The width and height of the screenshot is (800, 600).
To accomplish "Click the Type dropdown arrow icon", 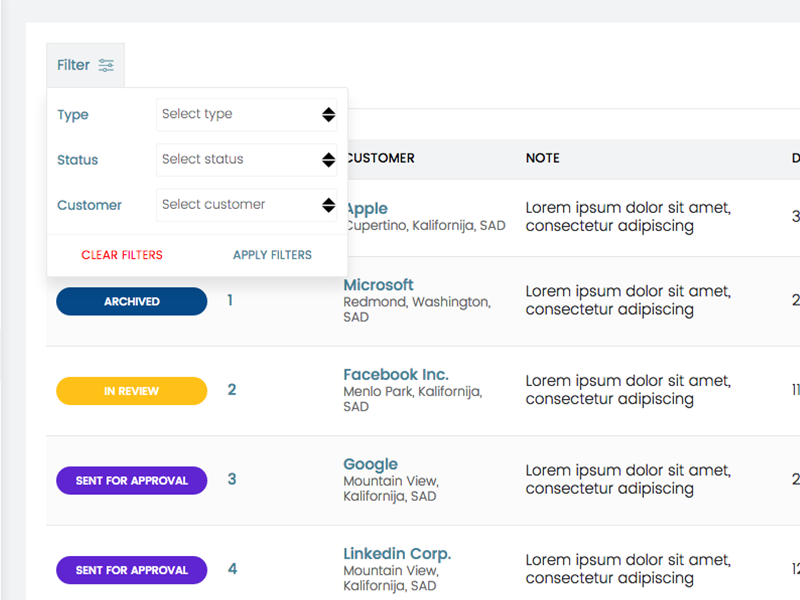I will click(328, 114).
